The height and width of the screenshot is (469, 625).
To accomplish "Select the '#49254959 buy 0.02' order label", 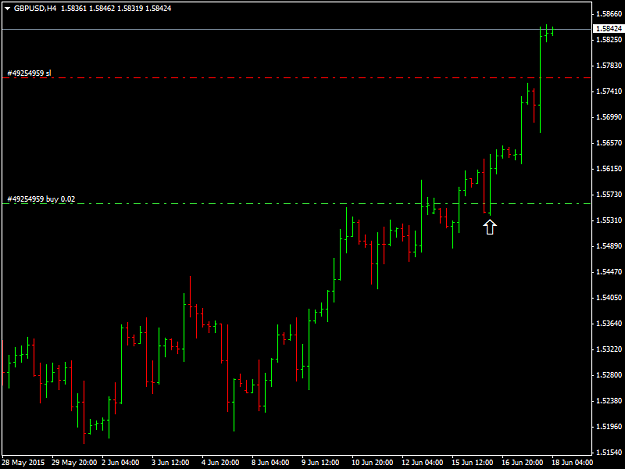I will coord(41,199).
